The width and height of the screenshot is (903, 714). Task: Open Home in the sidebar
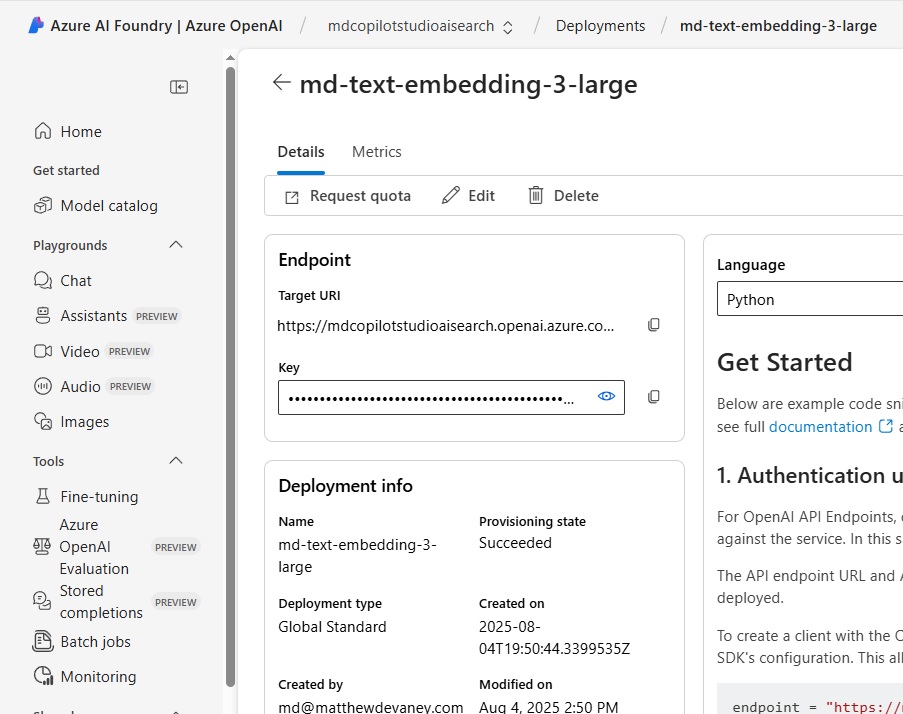tap(81, 132)
